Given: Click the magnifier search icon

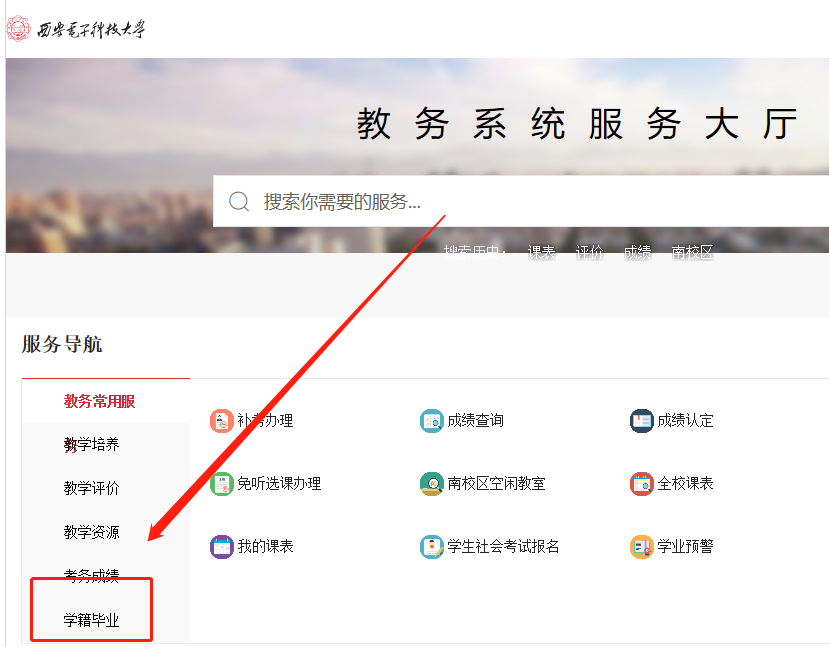Looking at the screenshot, I should [x=239, y=202].
